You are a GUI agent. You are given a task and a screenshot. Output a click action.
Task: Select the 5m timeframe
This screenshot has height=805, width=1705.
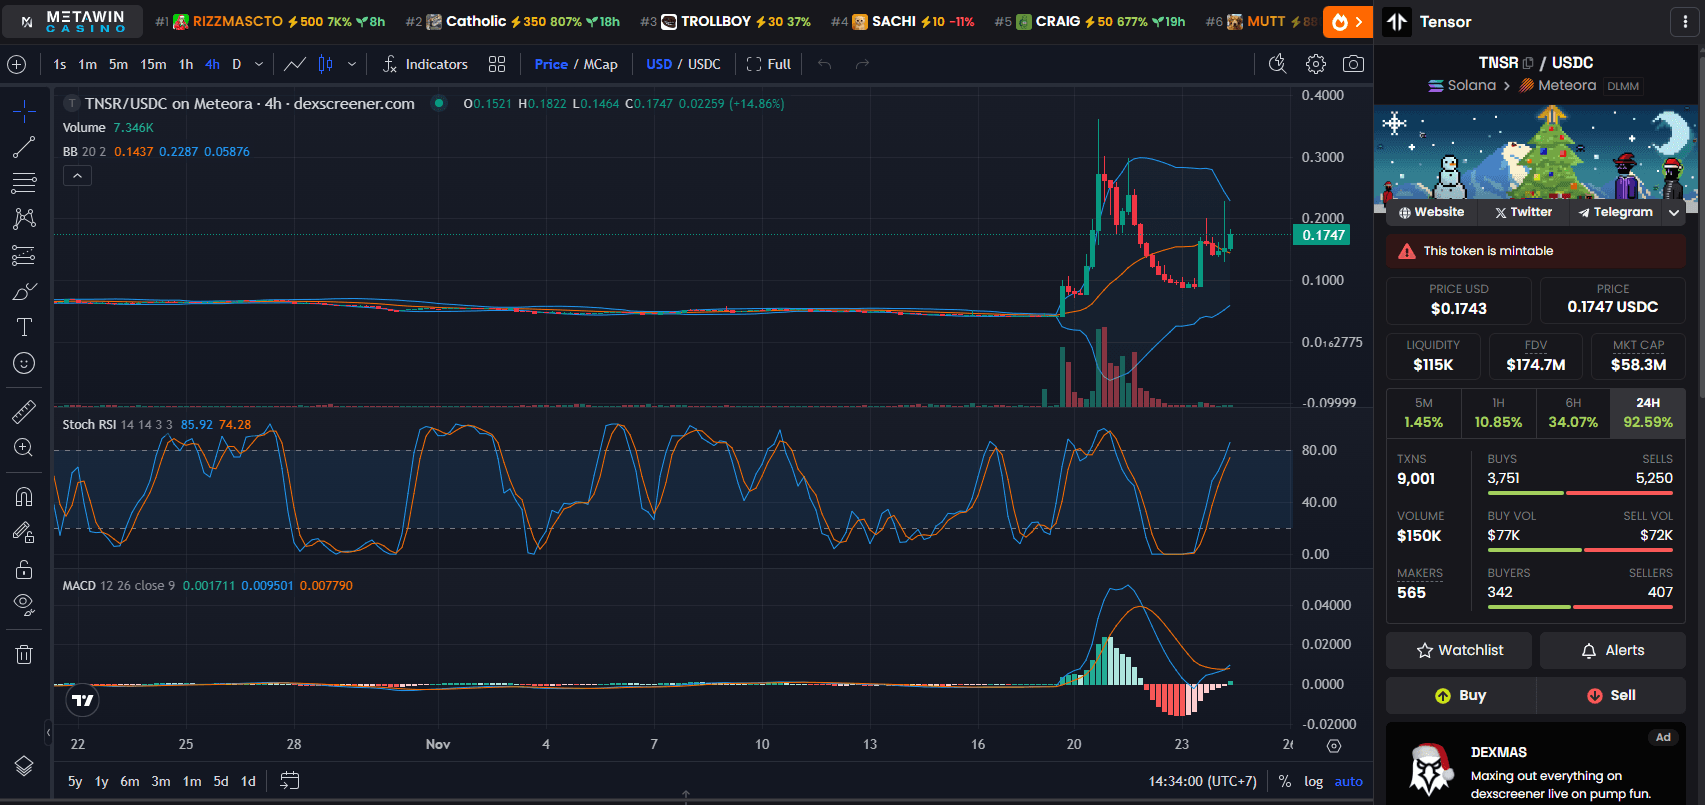[x=118, y=64]
